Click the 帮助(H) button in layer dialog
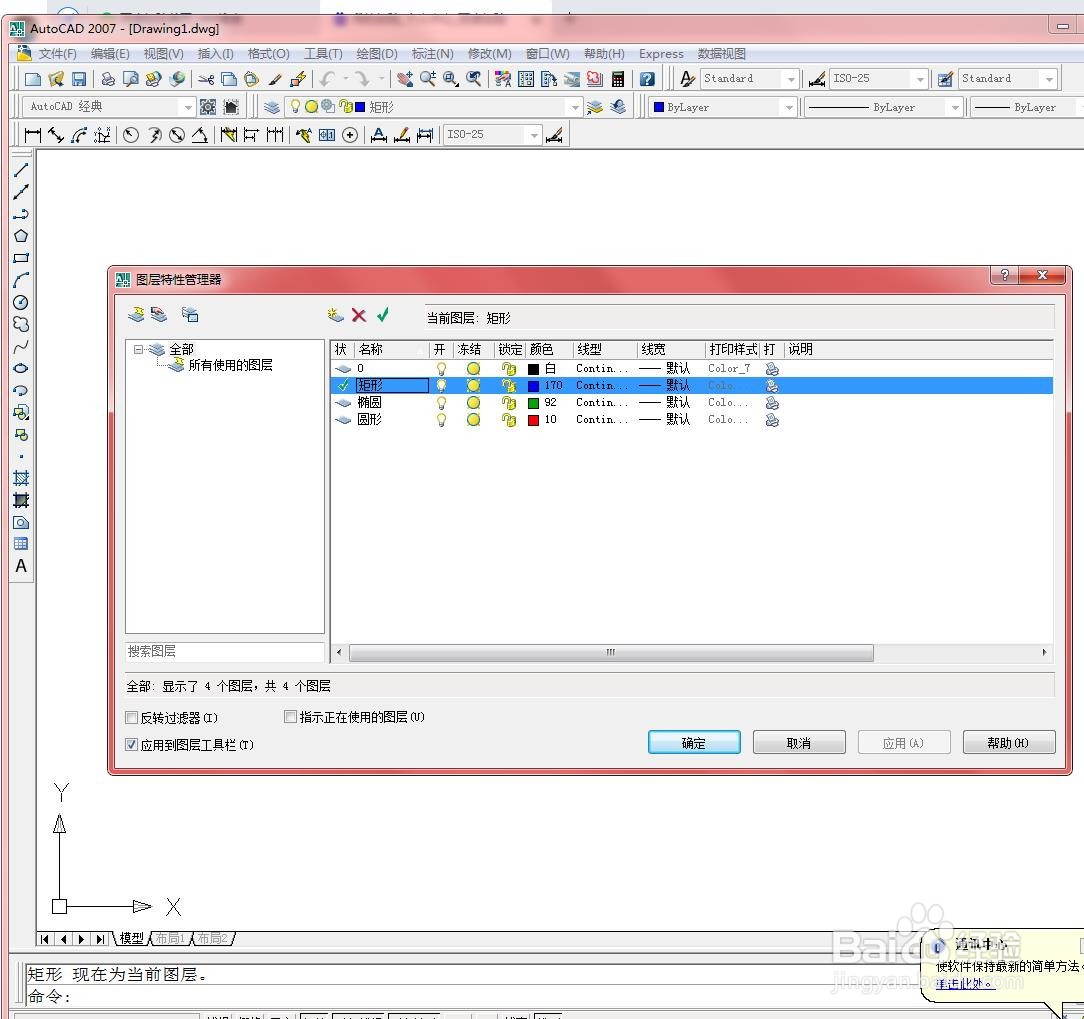Screen dimensions: 1084x1019 point(1009,742)
